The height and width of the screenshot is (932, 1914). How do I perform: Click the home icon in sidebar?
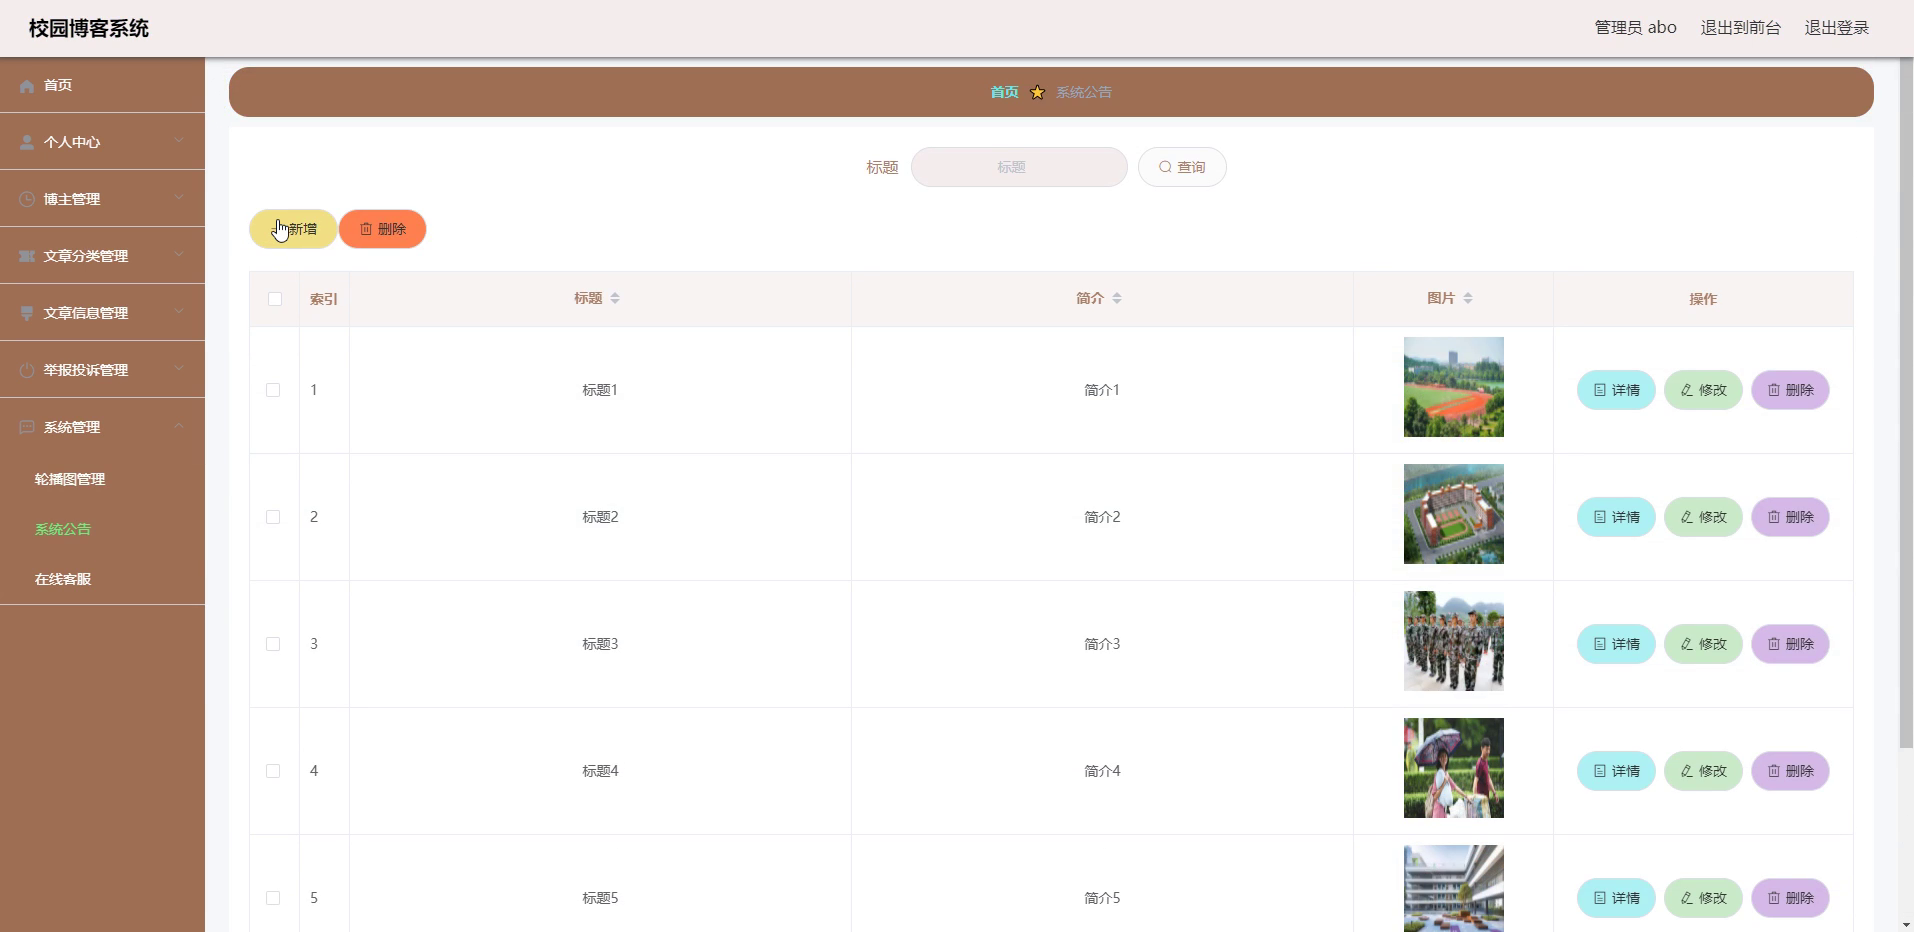[27, 86]
